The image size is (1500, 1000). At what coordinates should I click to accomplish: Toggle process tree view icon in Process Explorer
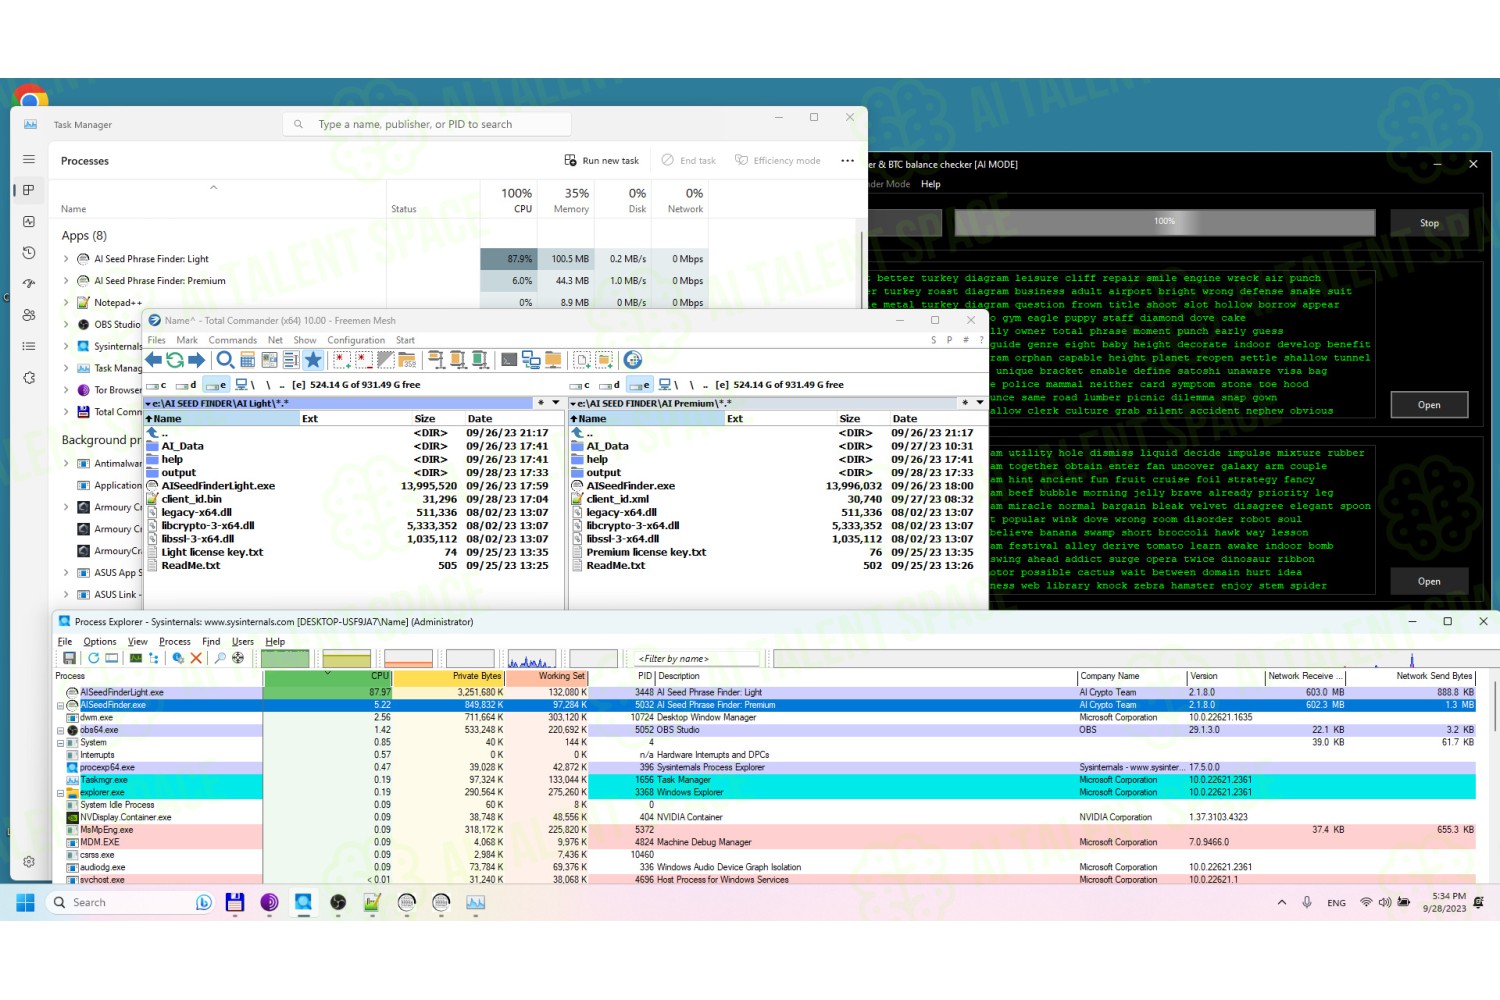pyautogui.click(x=154, y=658)
